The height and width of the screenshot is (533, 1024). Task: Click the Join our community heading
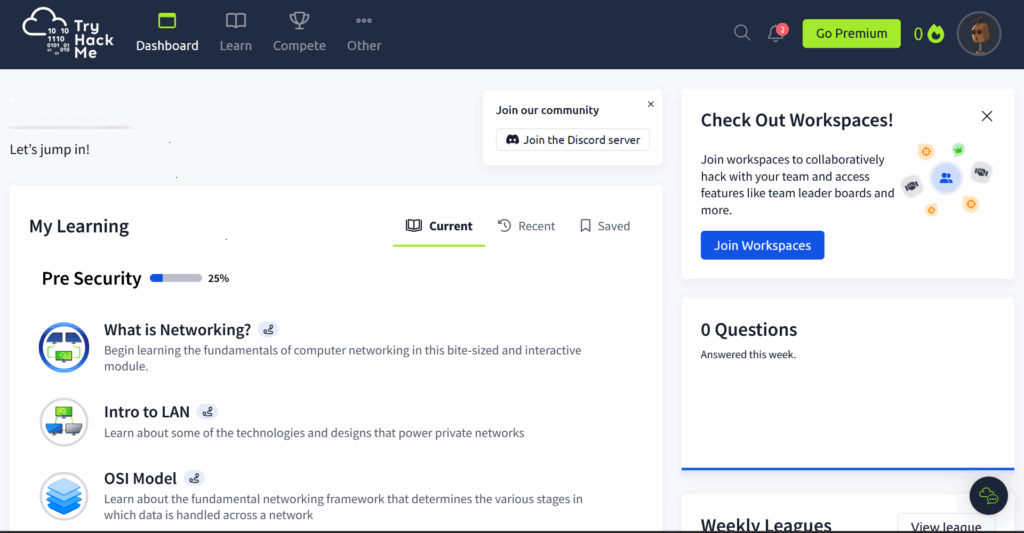pyautogui.click(x=547, y=110)
